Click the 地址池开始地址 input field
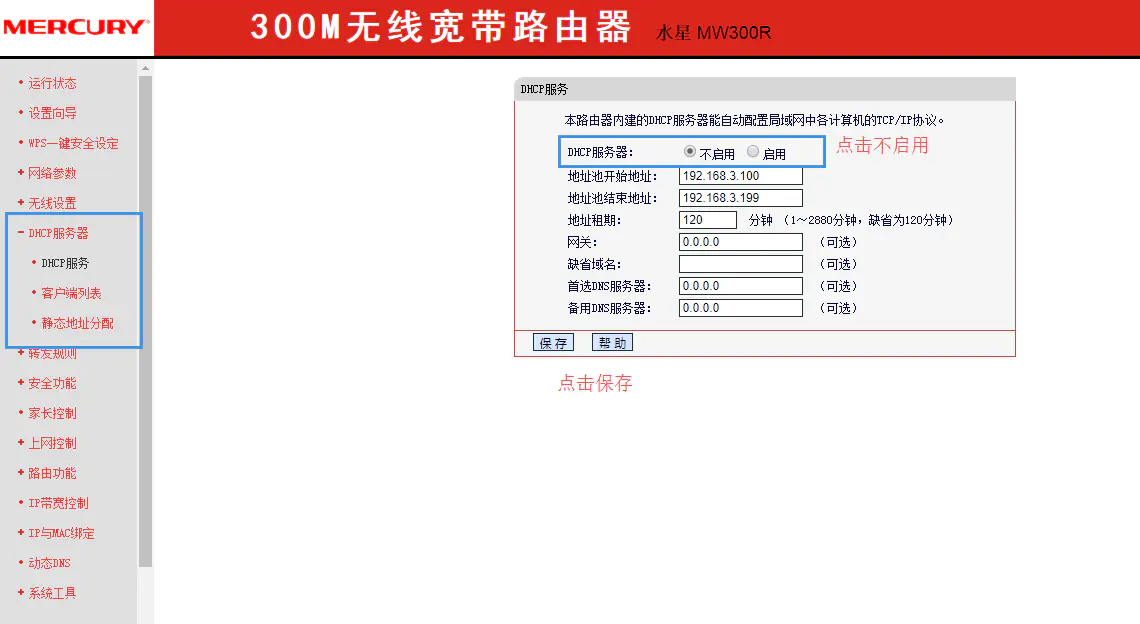1140x624 pixels. point(740,175)
